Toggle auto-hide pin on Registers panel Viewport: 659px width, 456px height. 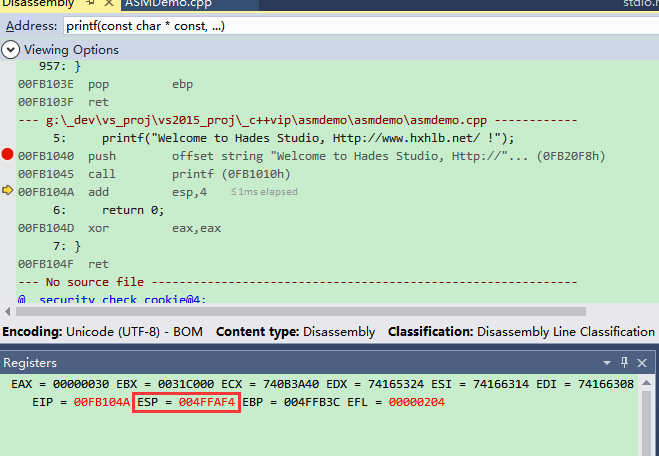pos(625,362)
